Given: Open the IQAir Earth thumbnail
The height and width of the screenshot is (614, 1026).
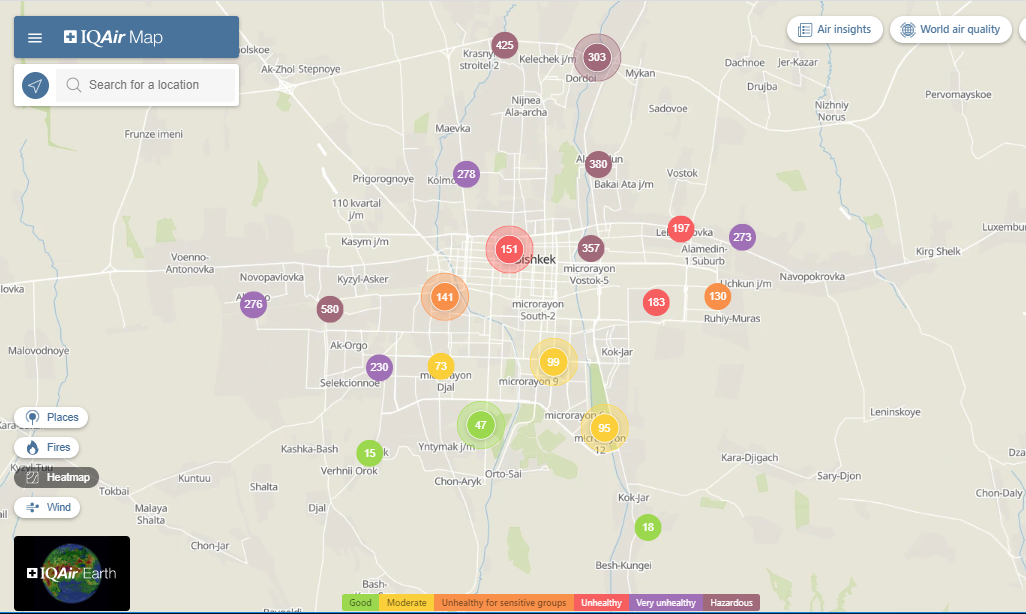Looking at the screenshot, I should pyautogui.click(x=72, y=573).
